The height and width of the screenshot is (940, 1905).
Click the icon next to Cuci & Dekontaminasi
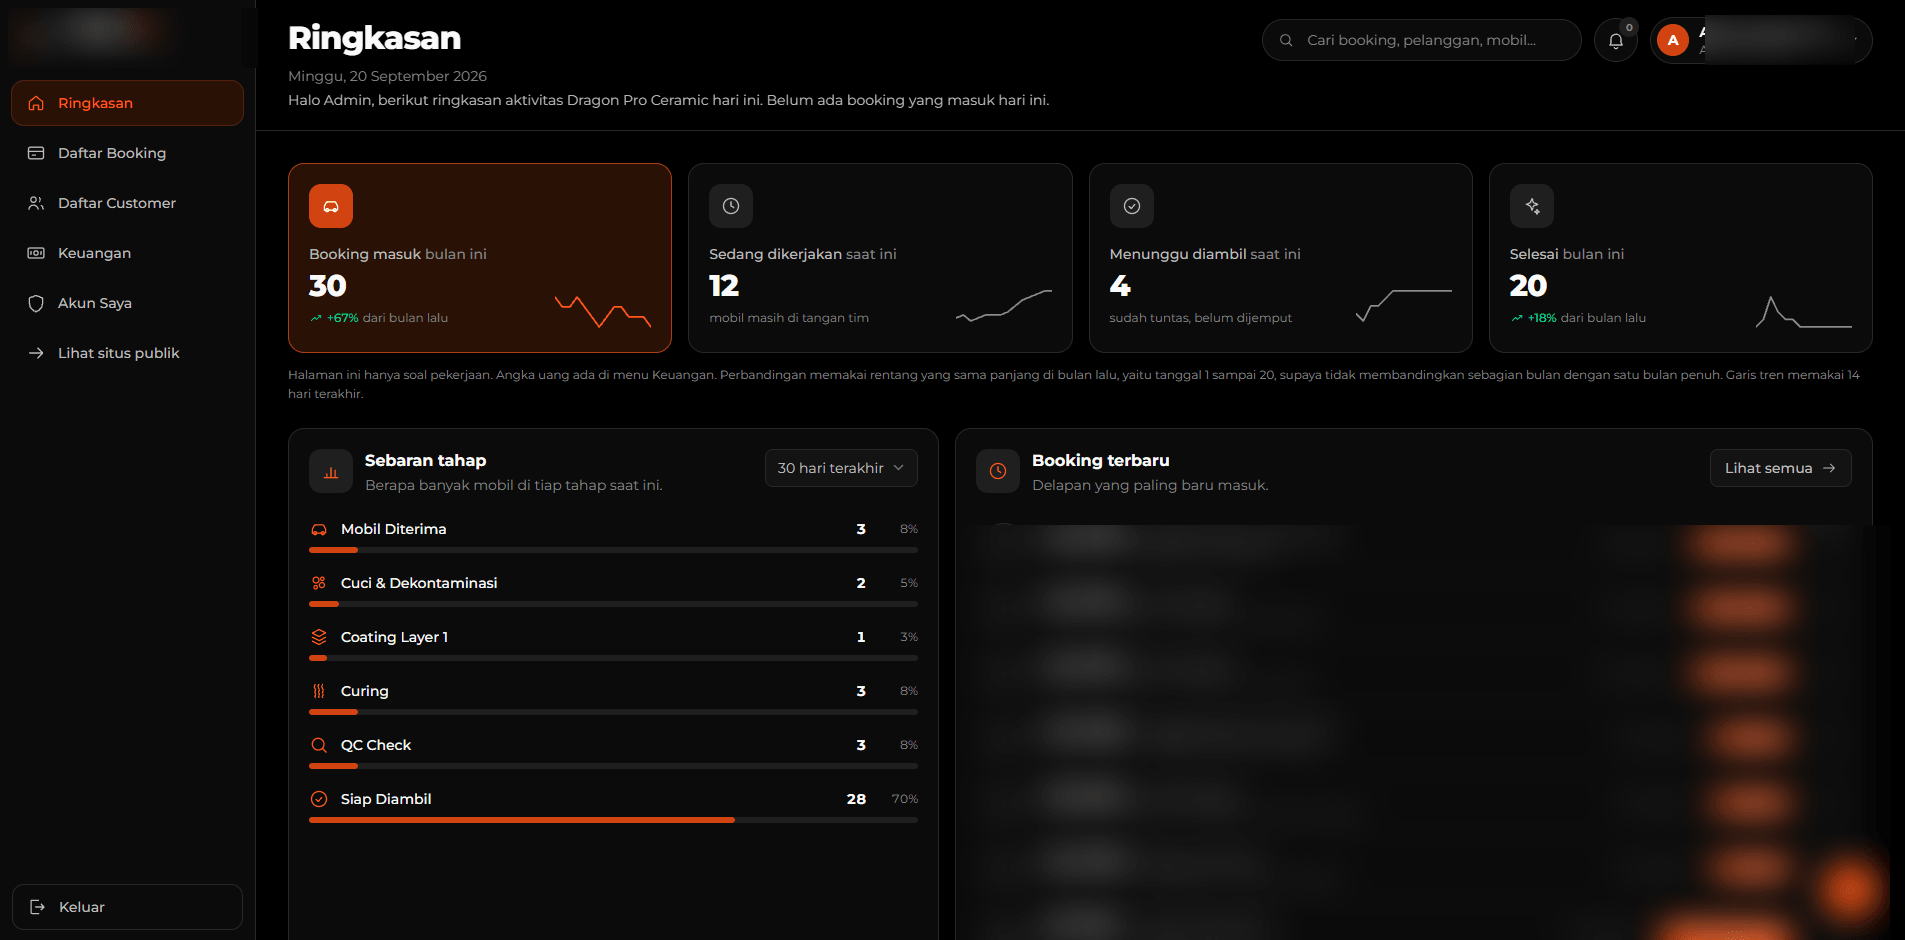[319, 583]
